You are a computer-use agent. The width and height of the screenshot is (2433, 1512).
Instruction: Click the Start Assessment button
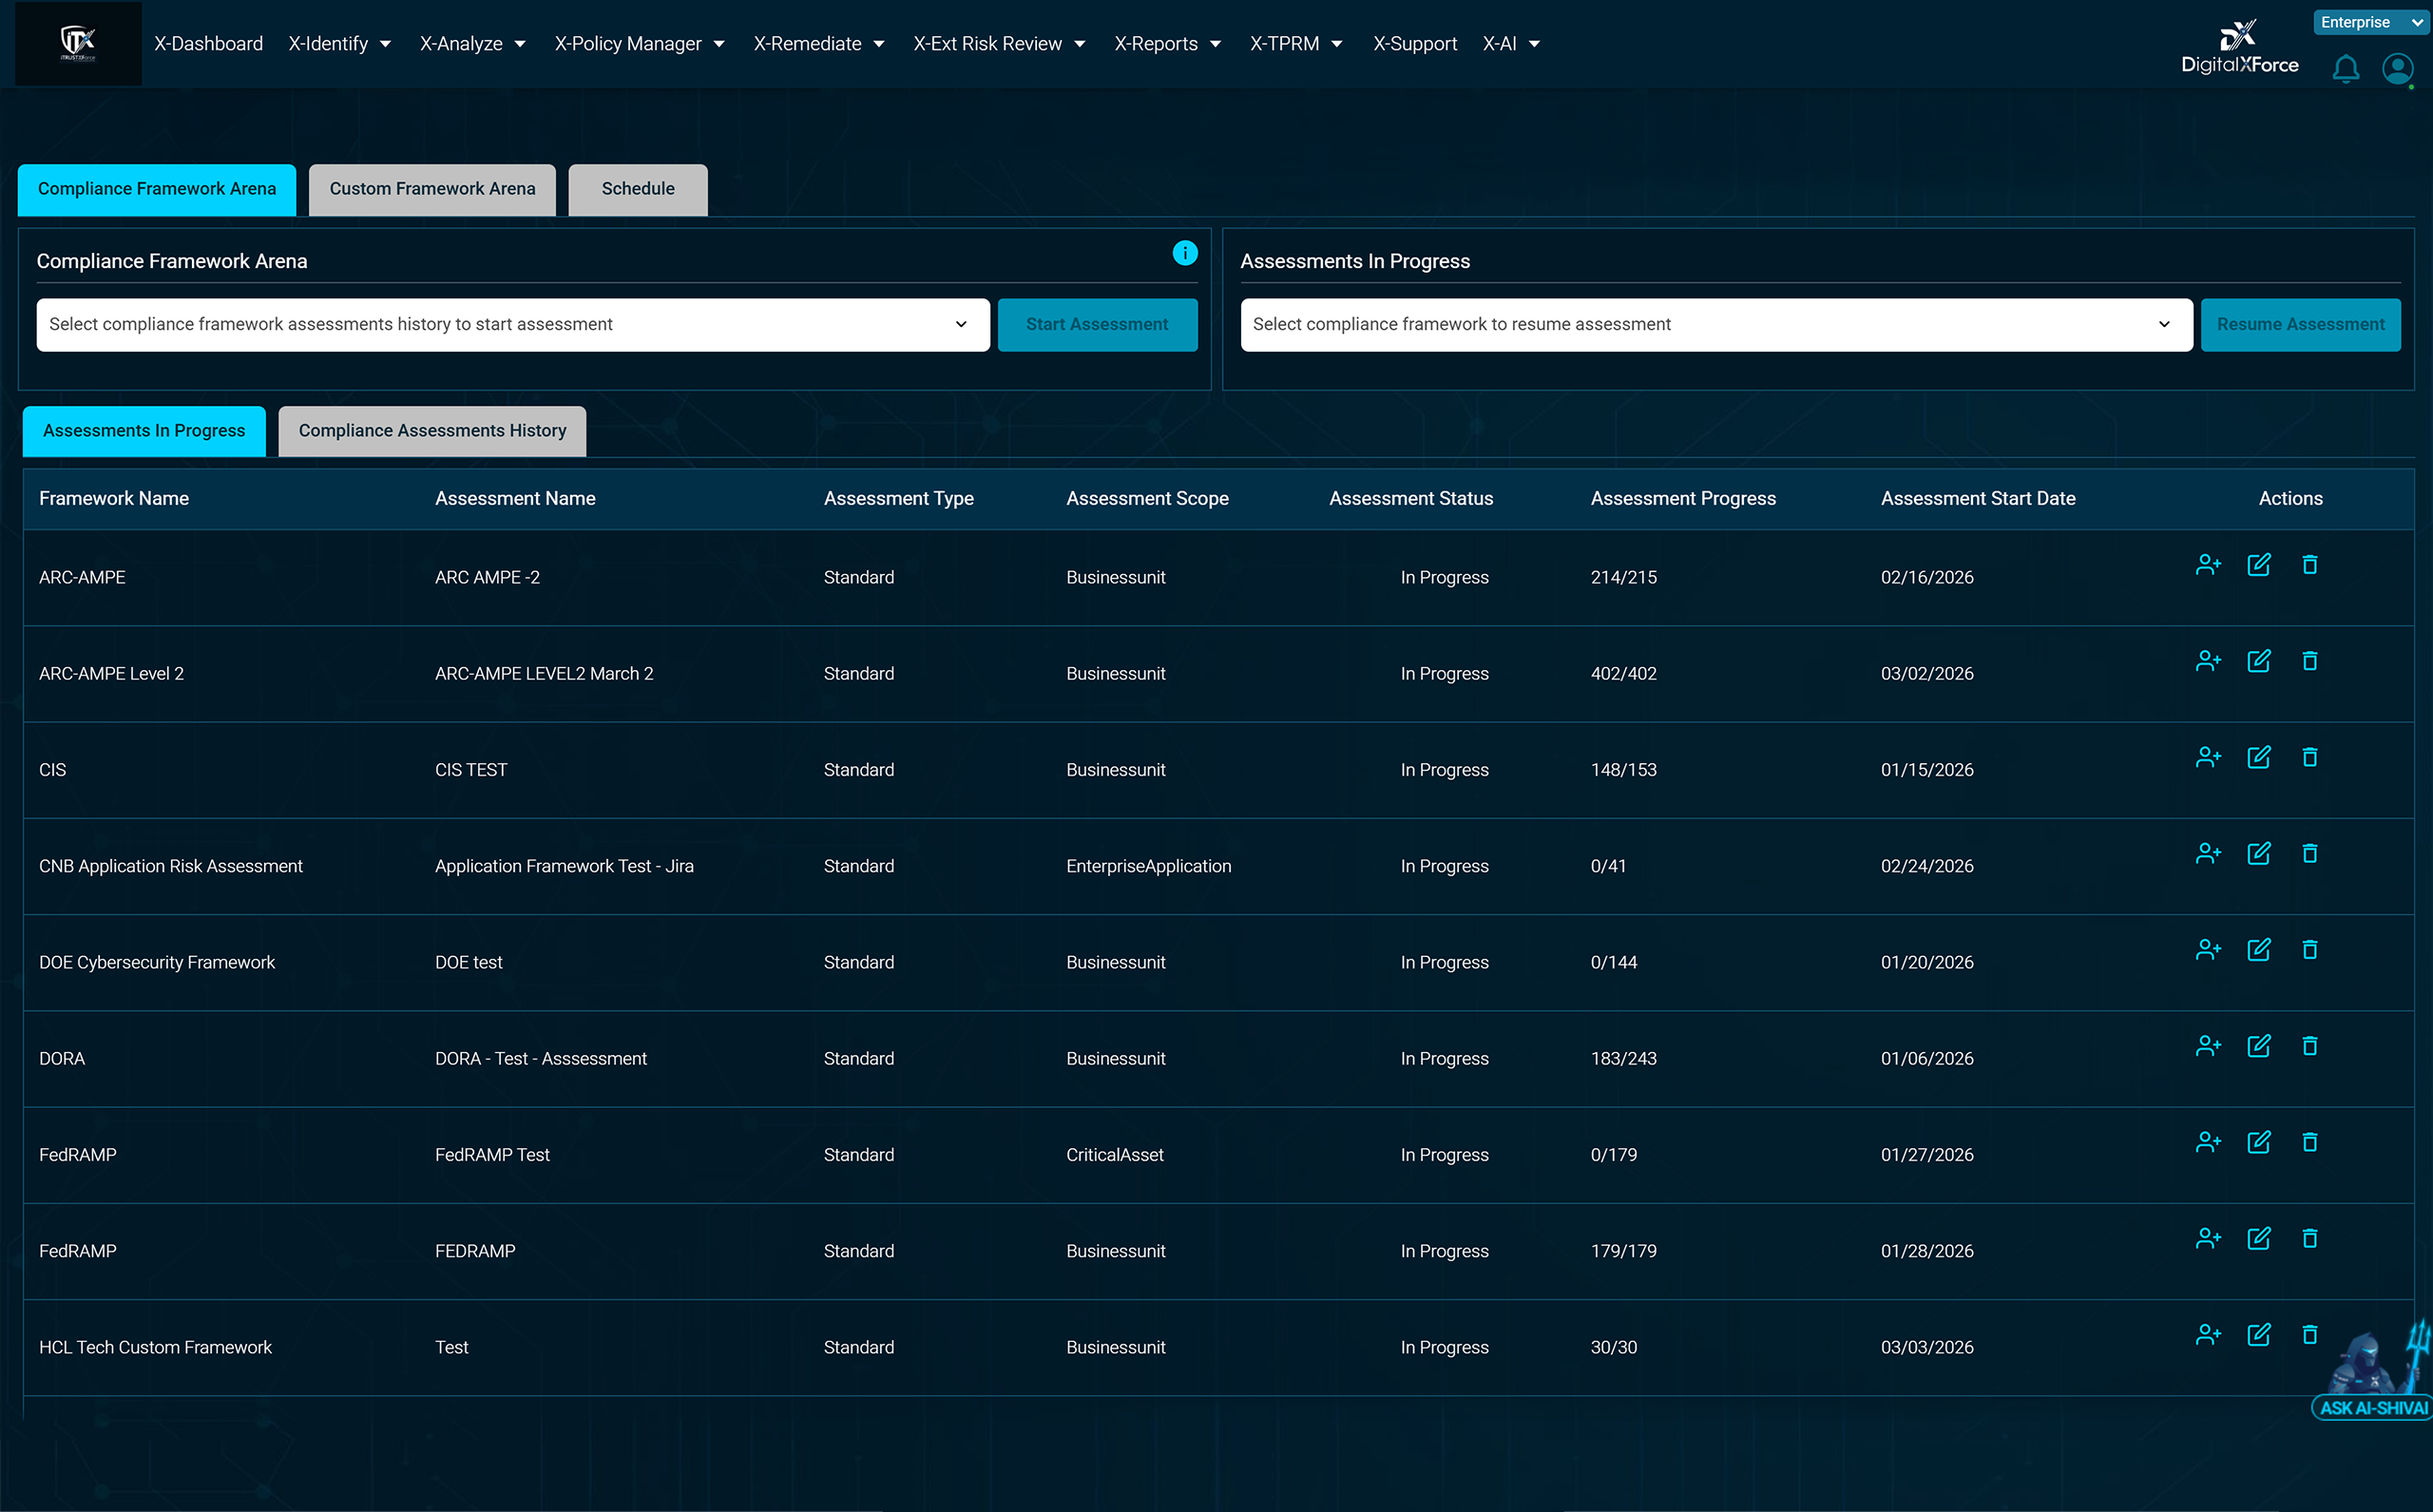tap(1097, 324)
